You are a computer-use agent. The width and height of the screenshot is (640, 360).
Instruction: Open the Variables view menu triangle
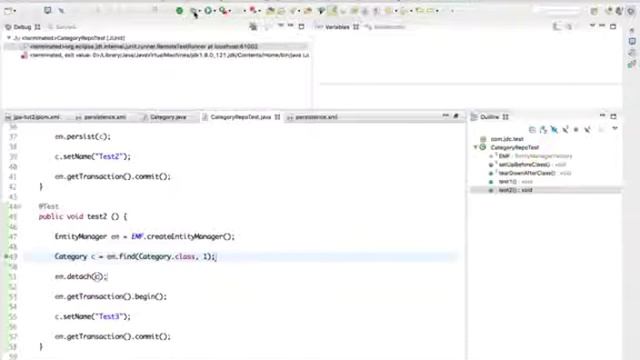pos(592,26)
